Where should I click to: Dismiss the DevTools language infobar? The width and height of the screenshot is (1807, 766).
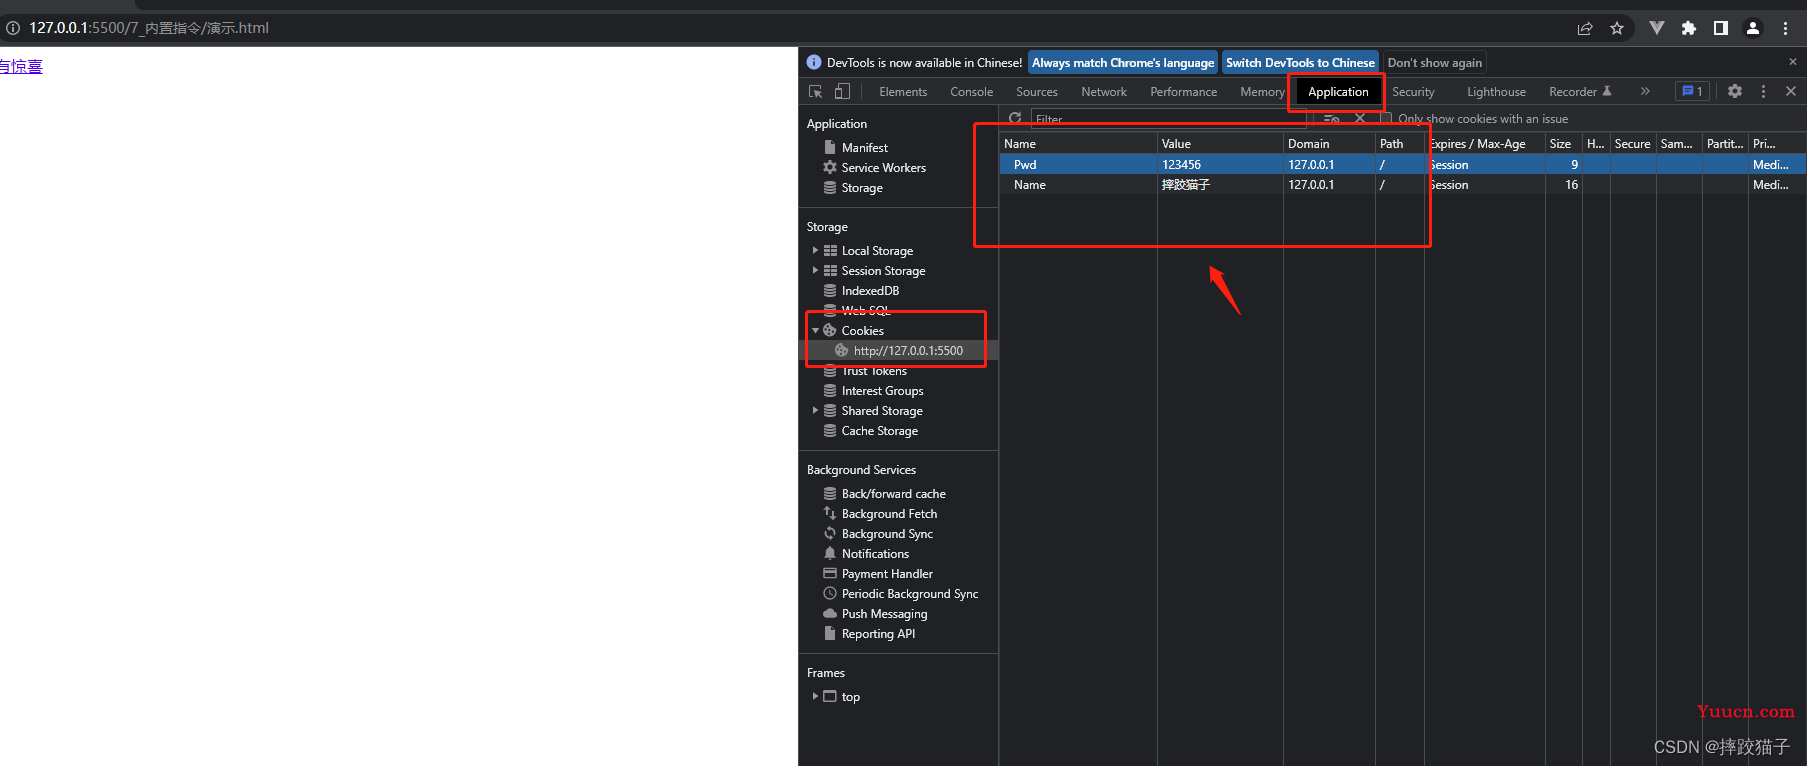(1793, 62)
